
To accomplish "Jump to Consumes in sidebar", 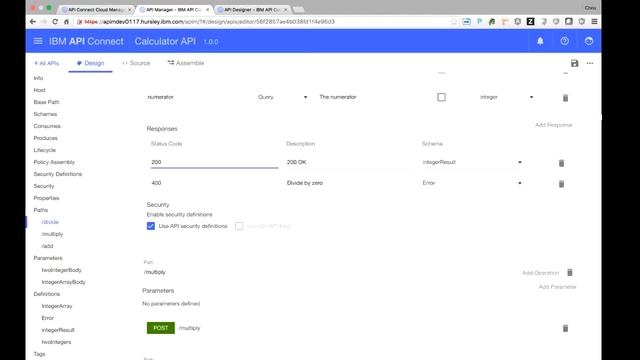I will pos(47,126).
